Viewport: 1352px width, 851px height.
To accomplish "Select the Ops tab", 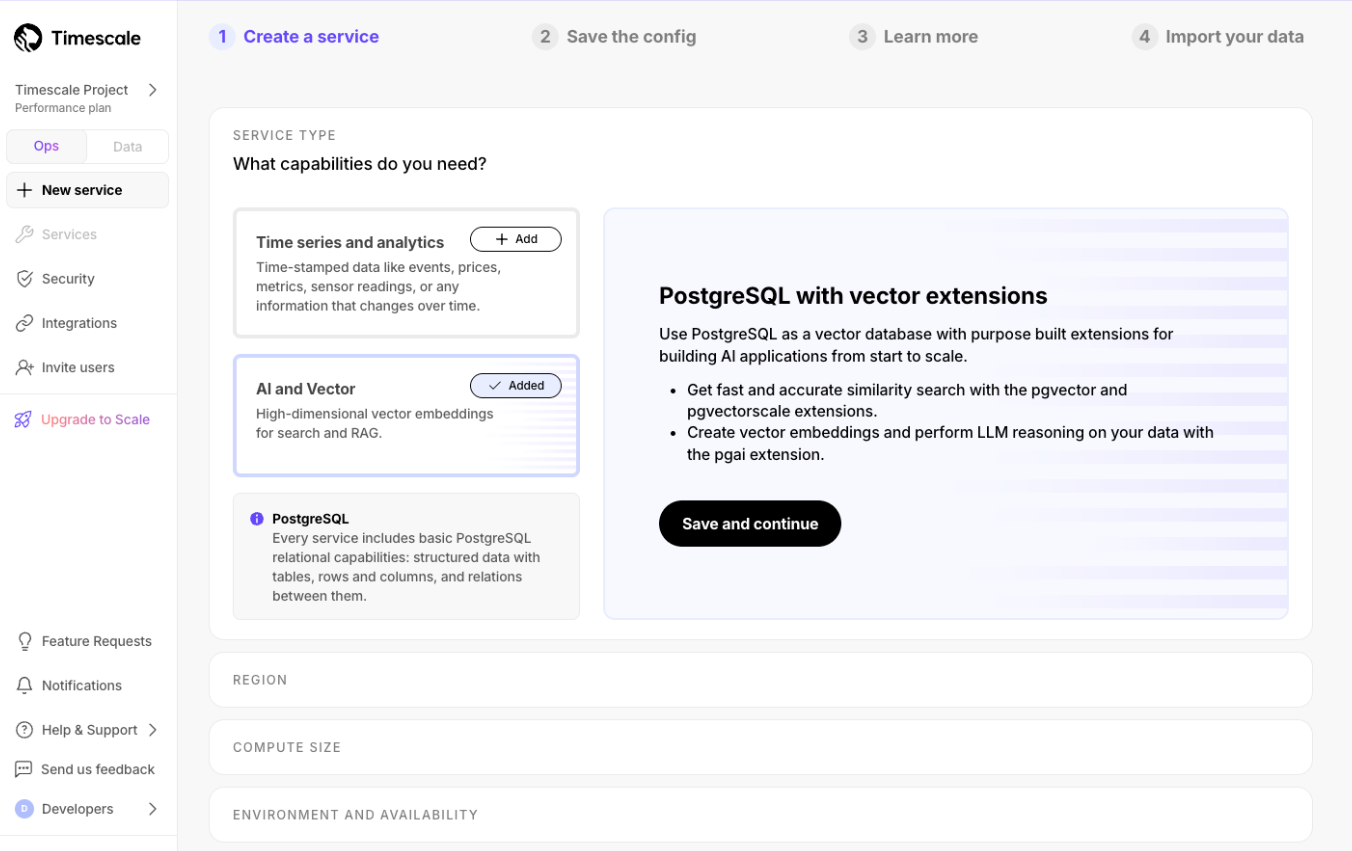I will [46, 146].
